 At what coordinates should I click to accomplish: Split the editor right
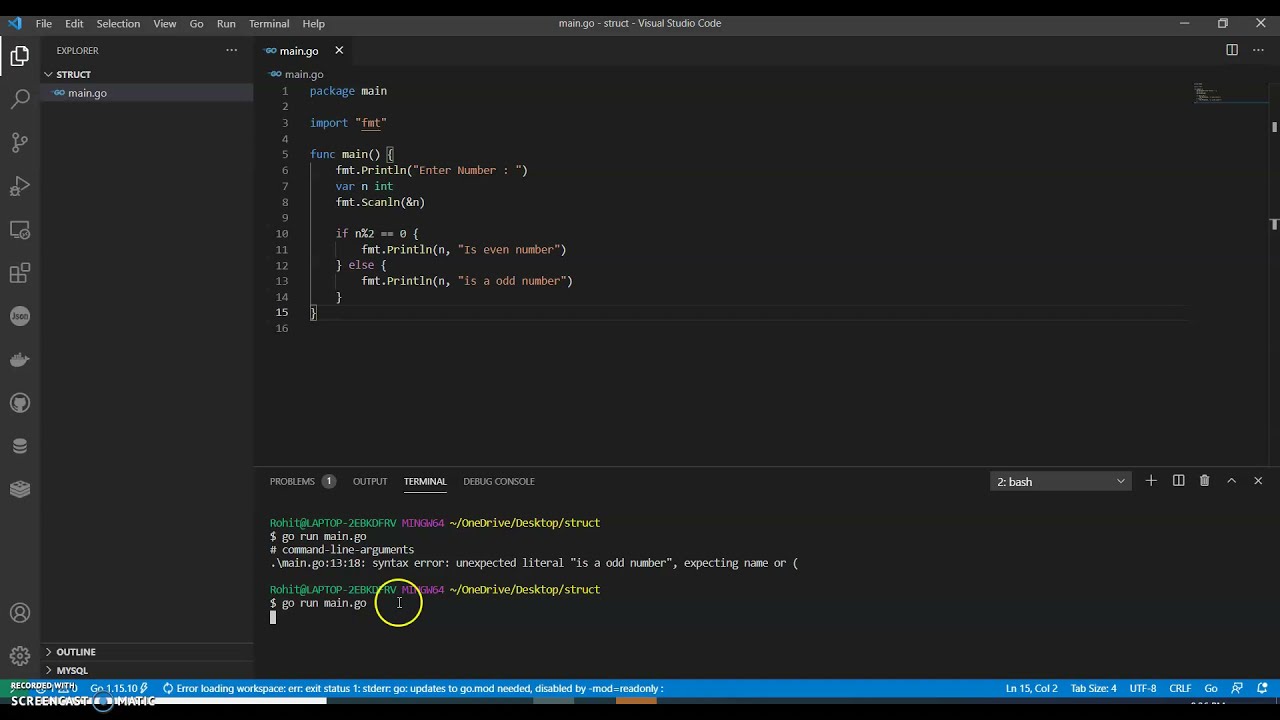(x=1232, y=50)
